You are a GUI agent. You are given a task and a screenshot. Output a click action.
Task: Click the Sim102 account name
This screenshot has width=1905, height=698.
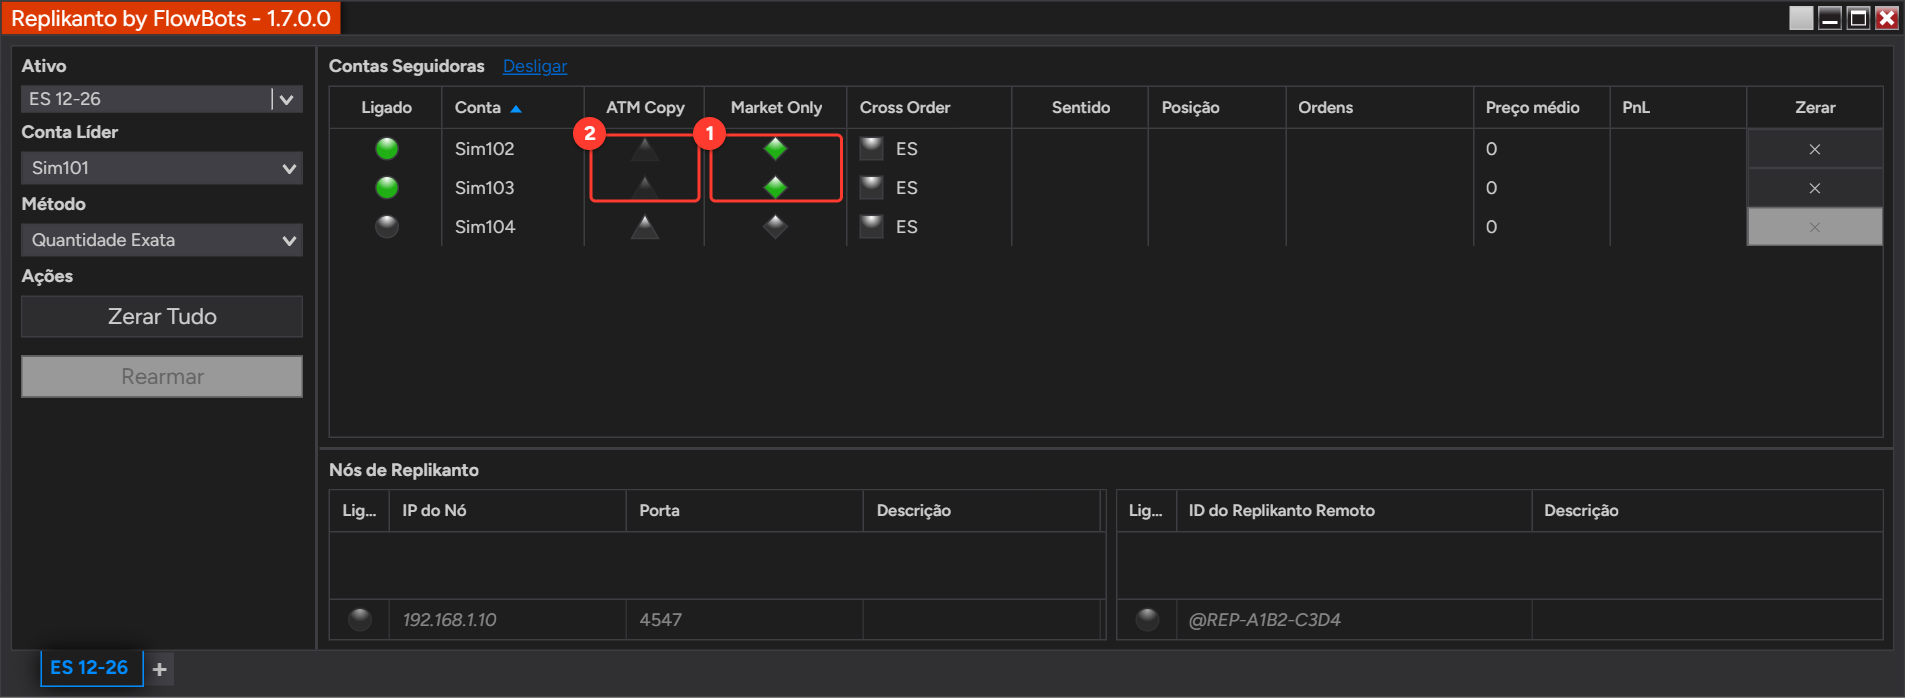point(485,149)
